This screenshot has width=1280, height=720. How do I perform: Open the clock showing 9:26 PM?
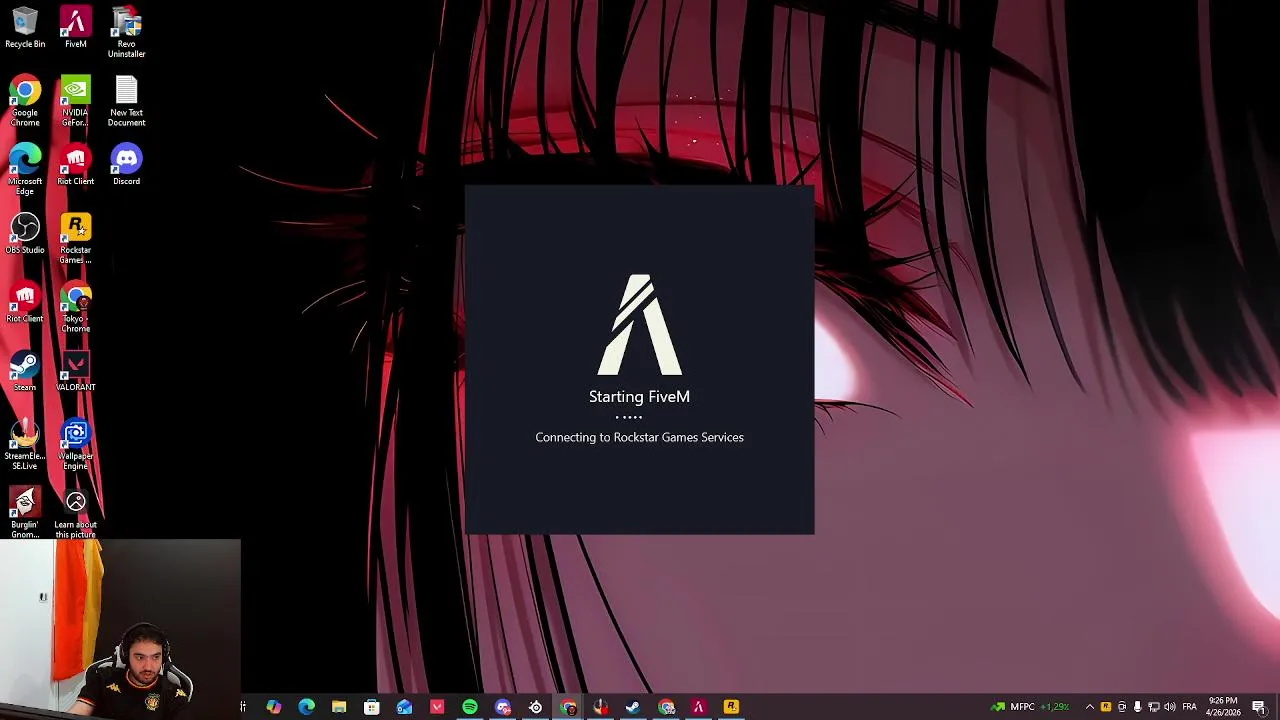tap(1224, 707)
